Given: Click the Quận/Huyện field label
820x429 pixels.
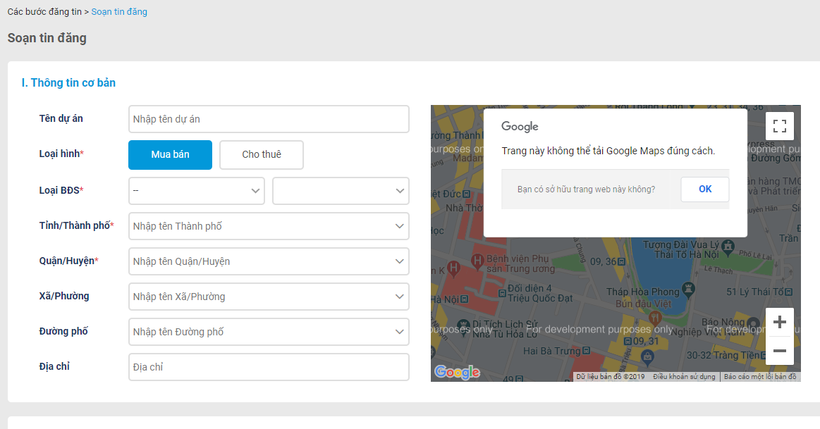Looking at the screenshot, I should [x=69, y=261].
